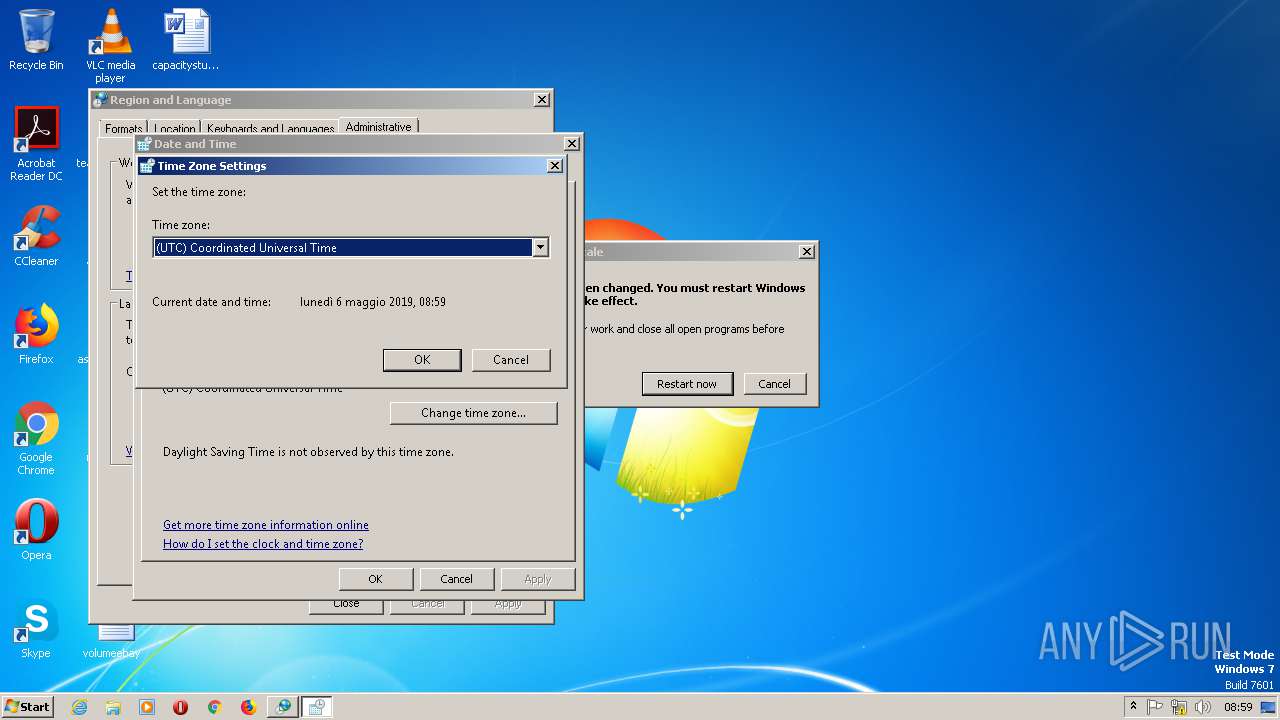Open Internet Explorer from taskbar
Viewport: 1280px width, 720px height.
(80, 707)
